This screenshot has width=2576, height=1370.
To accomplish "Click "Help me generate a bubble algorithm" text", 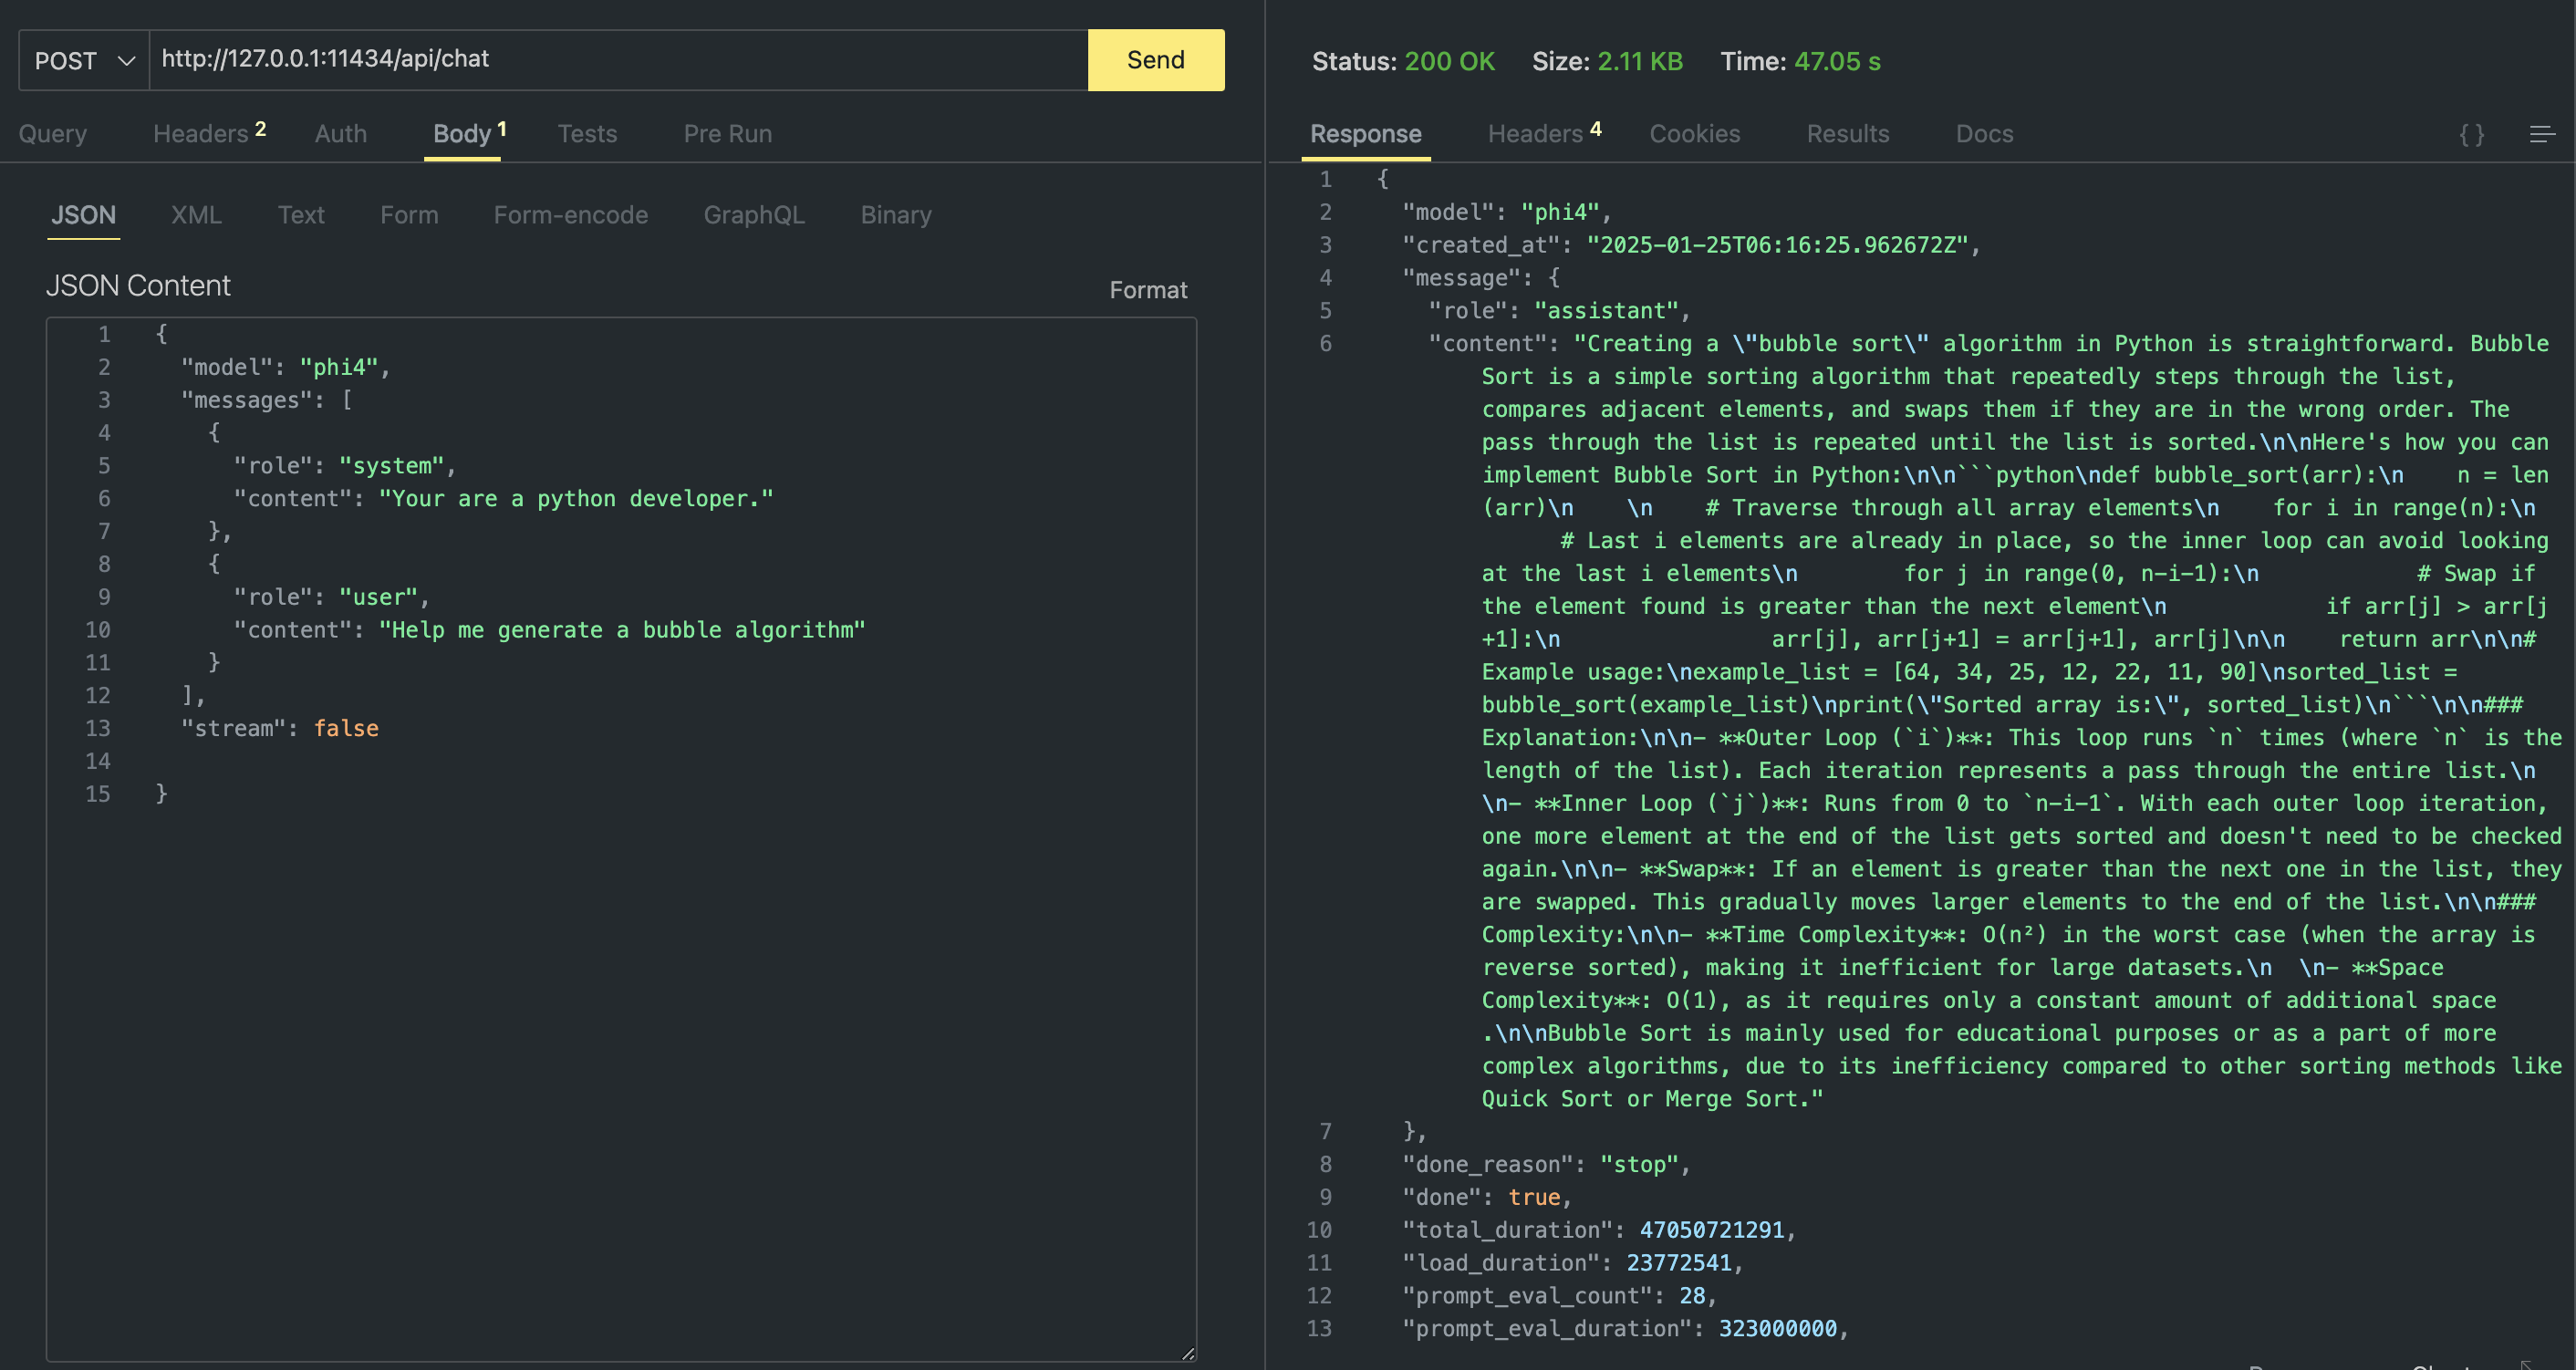I will (x=622, y=630).
